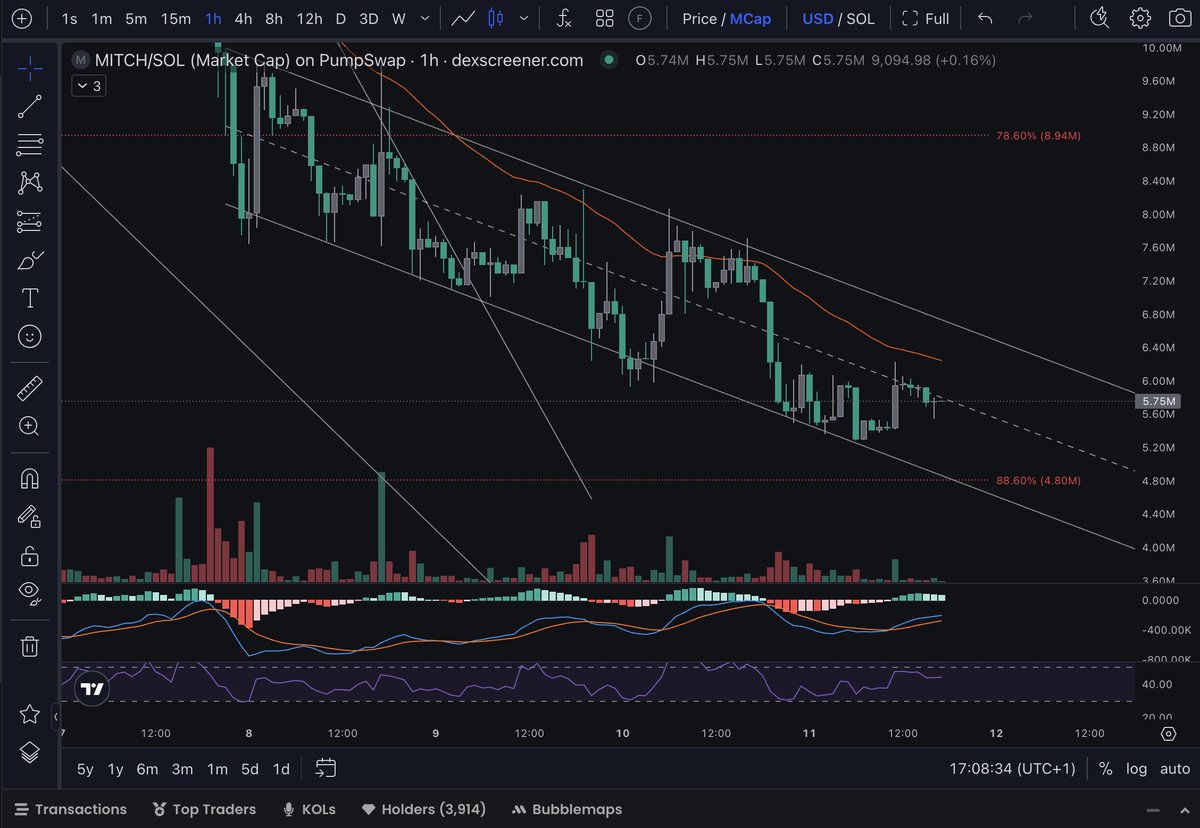
Task: Toggle Full screen mode
Action: click(925, 18)
